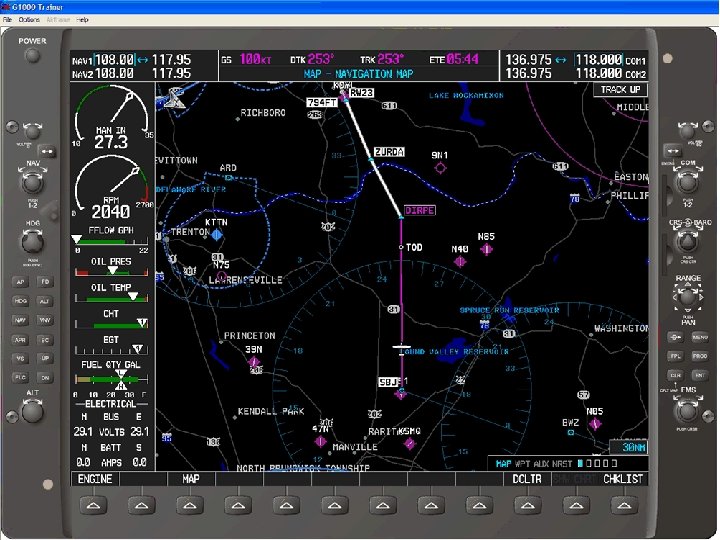Click the MENU key
The image size is (720, 540).
(700, 337)
